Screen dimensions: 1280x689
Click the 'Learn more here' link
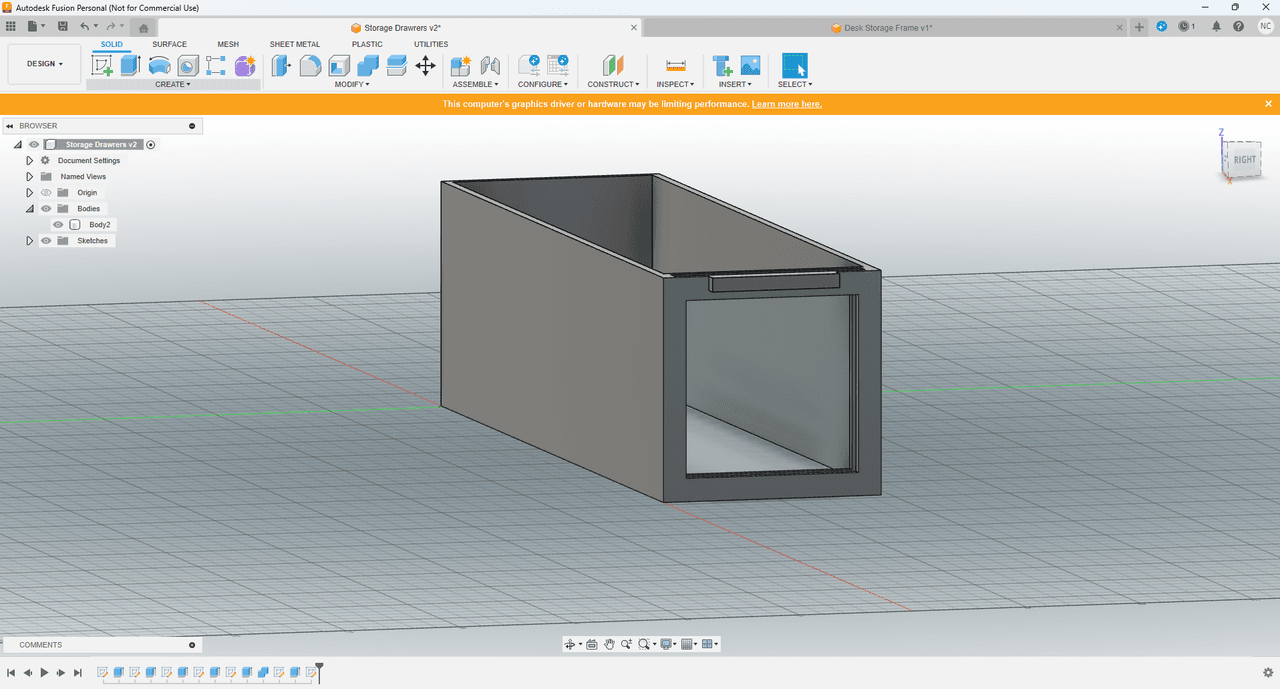pos(787,104)
